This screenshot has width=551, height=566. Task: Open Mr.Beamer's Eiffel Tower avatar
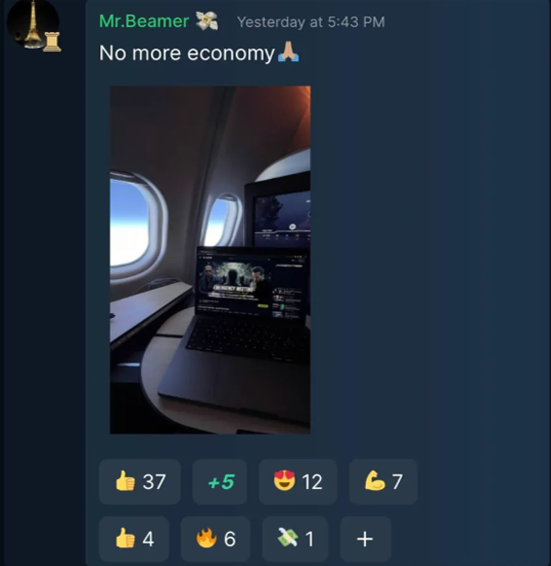[x=33, y=25]
